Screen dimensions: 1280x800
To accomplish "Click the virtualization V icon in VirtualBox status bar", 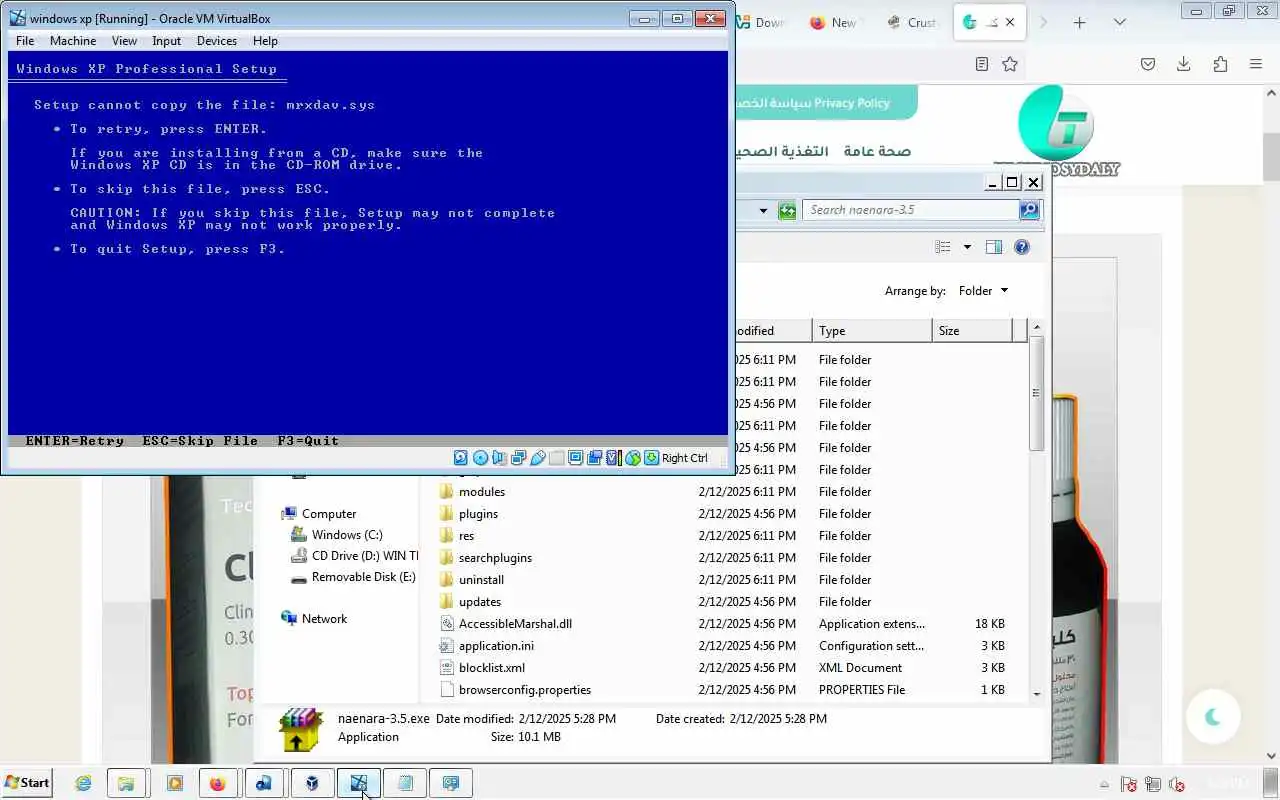I will coord(613,458).
